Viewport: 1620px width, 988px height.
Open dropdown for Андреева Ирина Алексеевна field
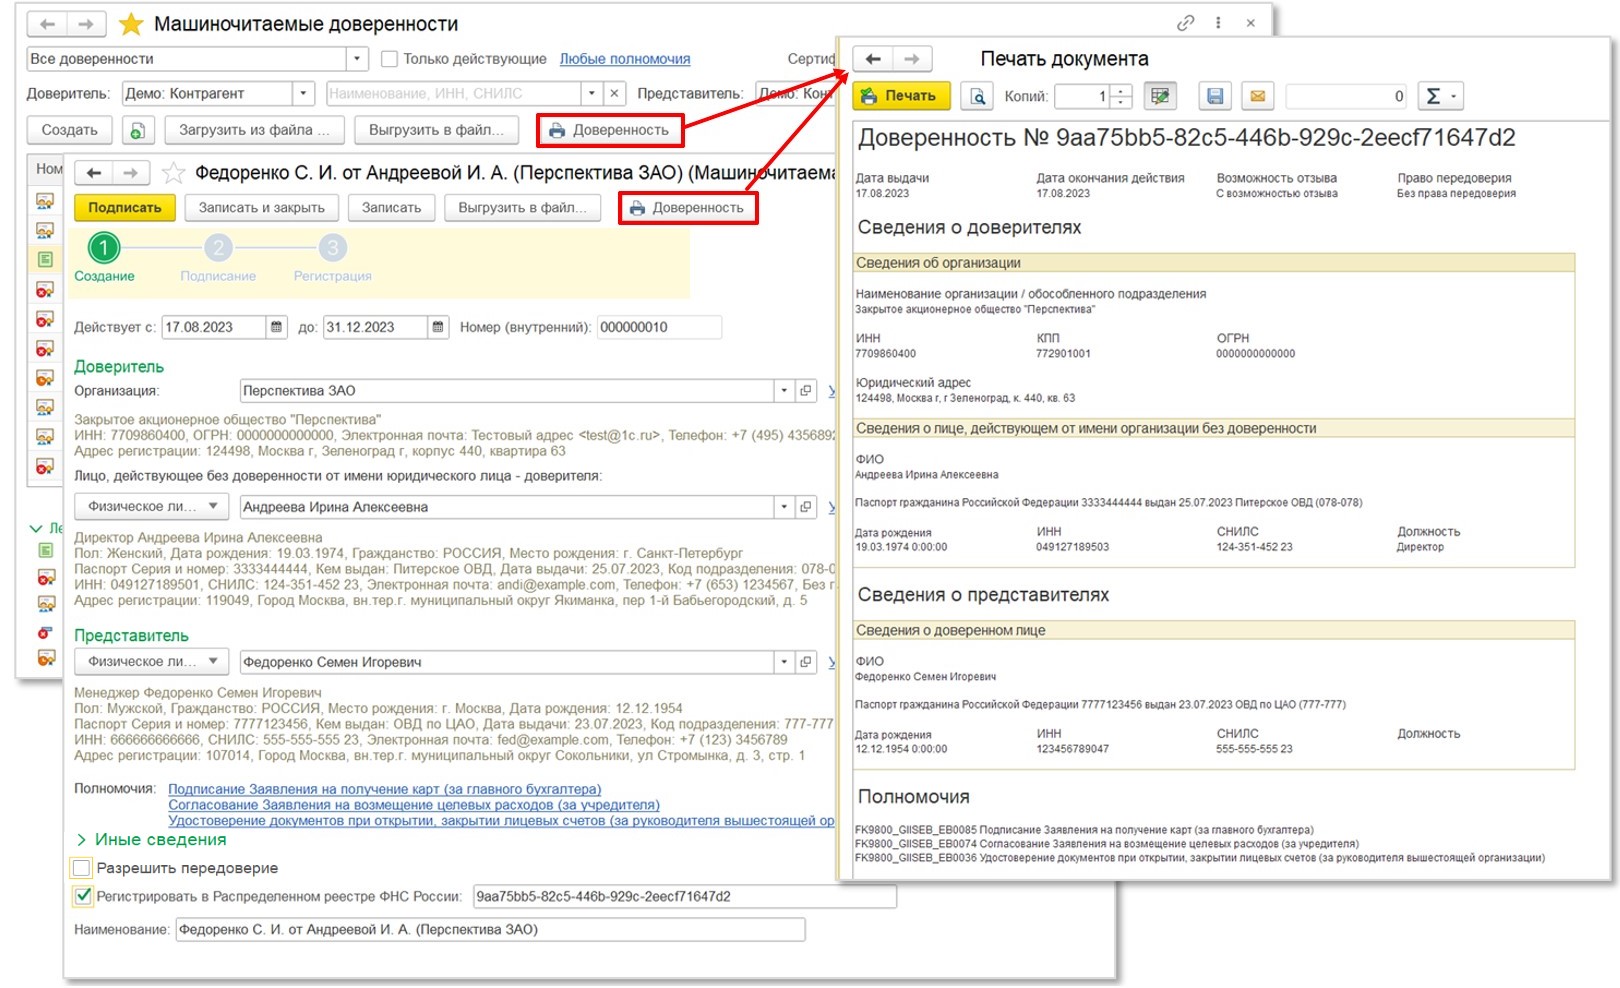784,507
